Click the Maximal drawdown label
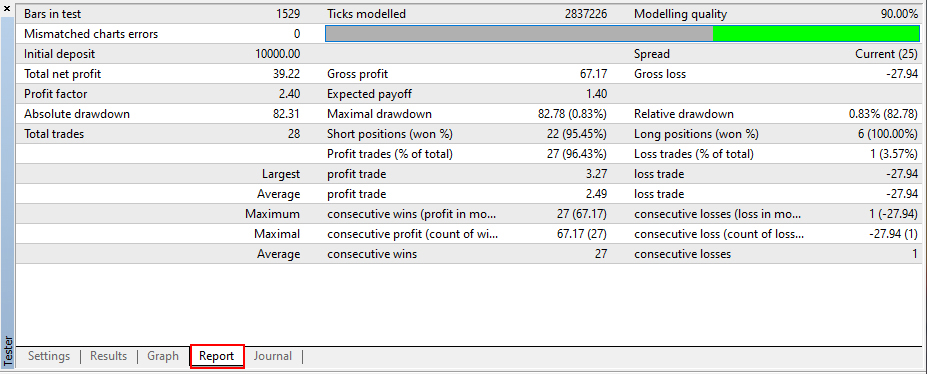The height and width of the screenshot is (374, 927). tap(380, 114)
